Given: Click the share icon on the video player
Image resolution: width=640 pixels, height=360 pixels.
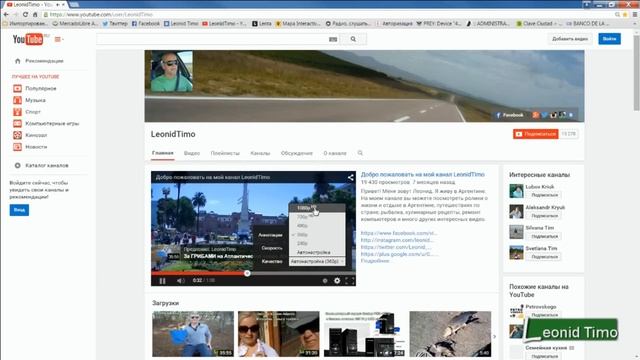Looking at the screenshot, I should pos(350,177).
